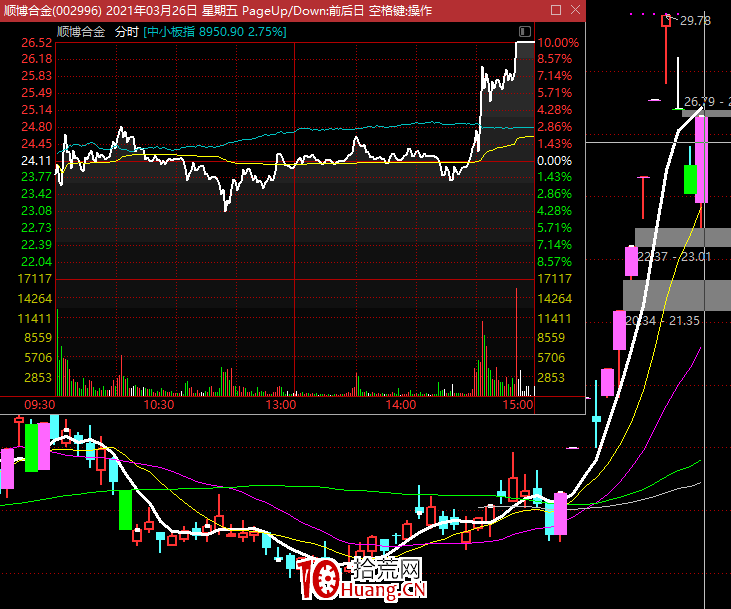The width and height of the screenshot is (731, 609).
Task: Click the price label 24.45 on the left axis
Action: pyautogui.click(x=37, y=144)
